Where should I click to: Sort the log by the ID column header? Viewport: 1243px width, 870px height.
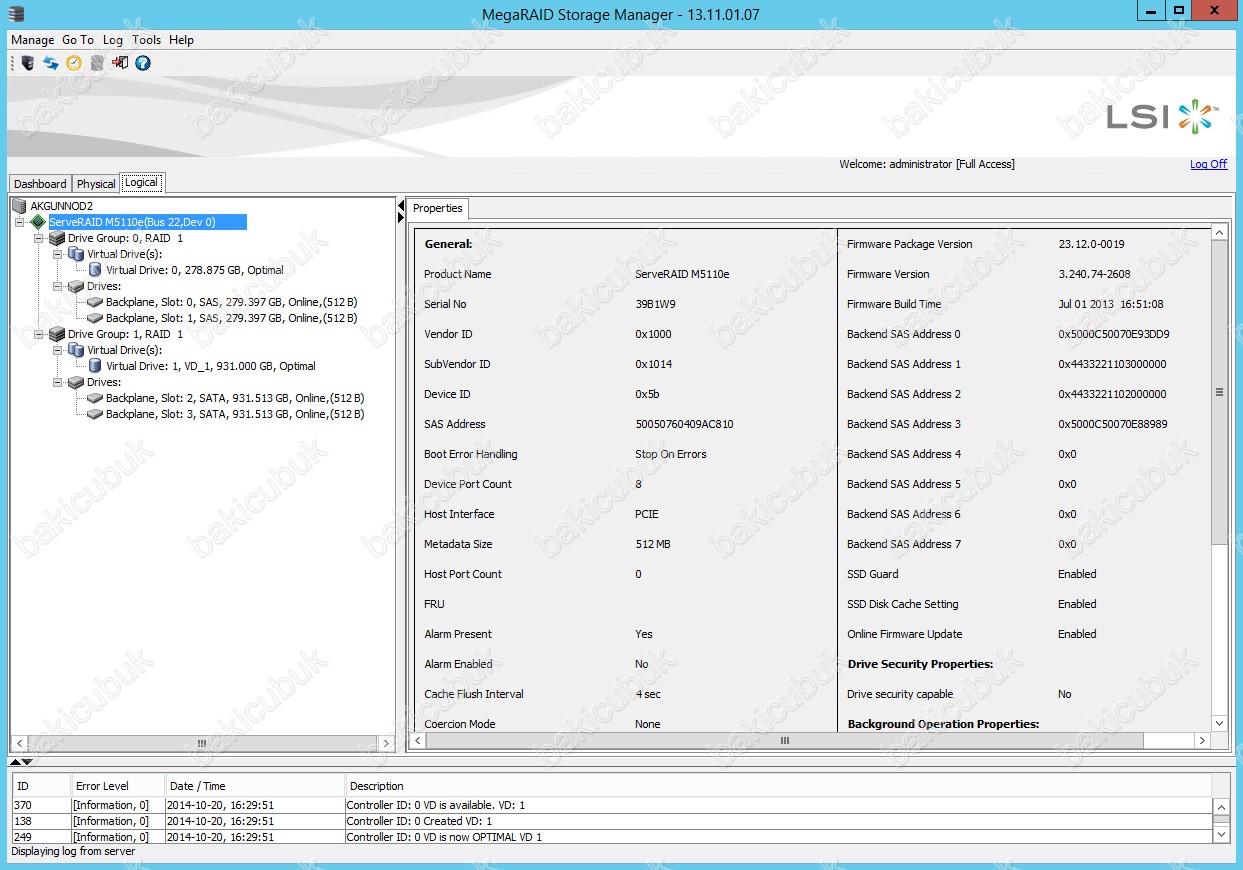coord(40,786)
